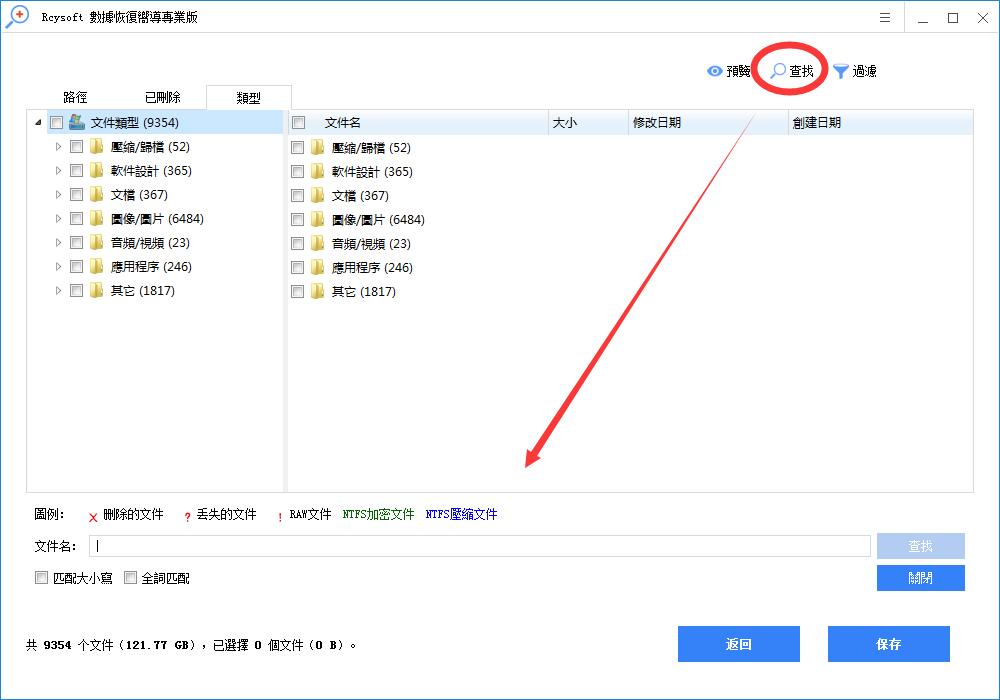
Task: Check the 文檔 (367) box in file list
Action: point(297,195)
